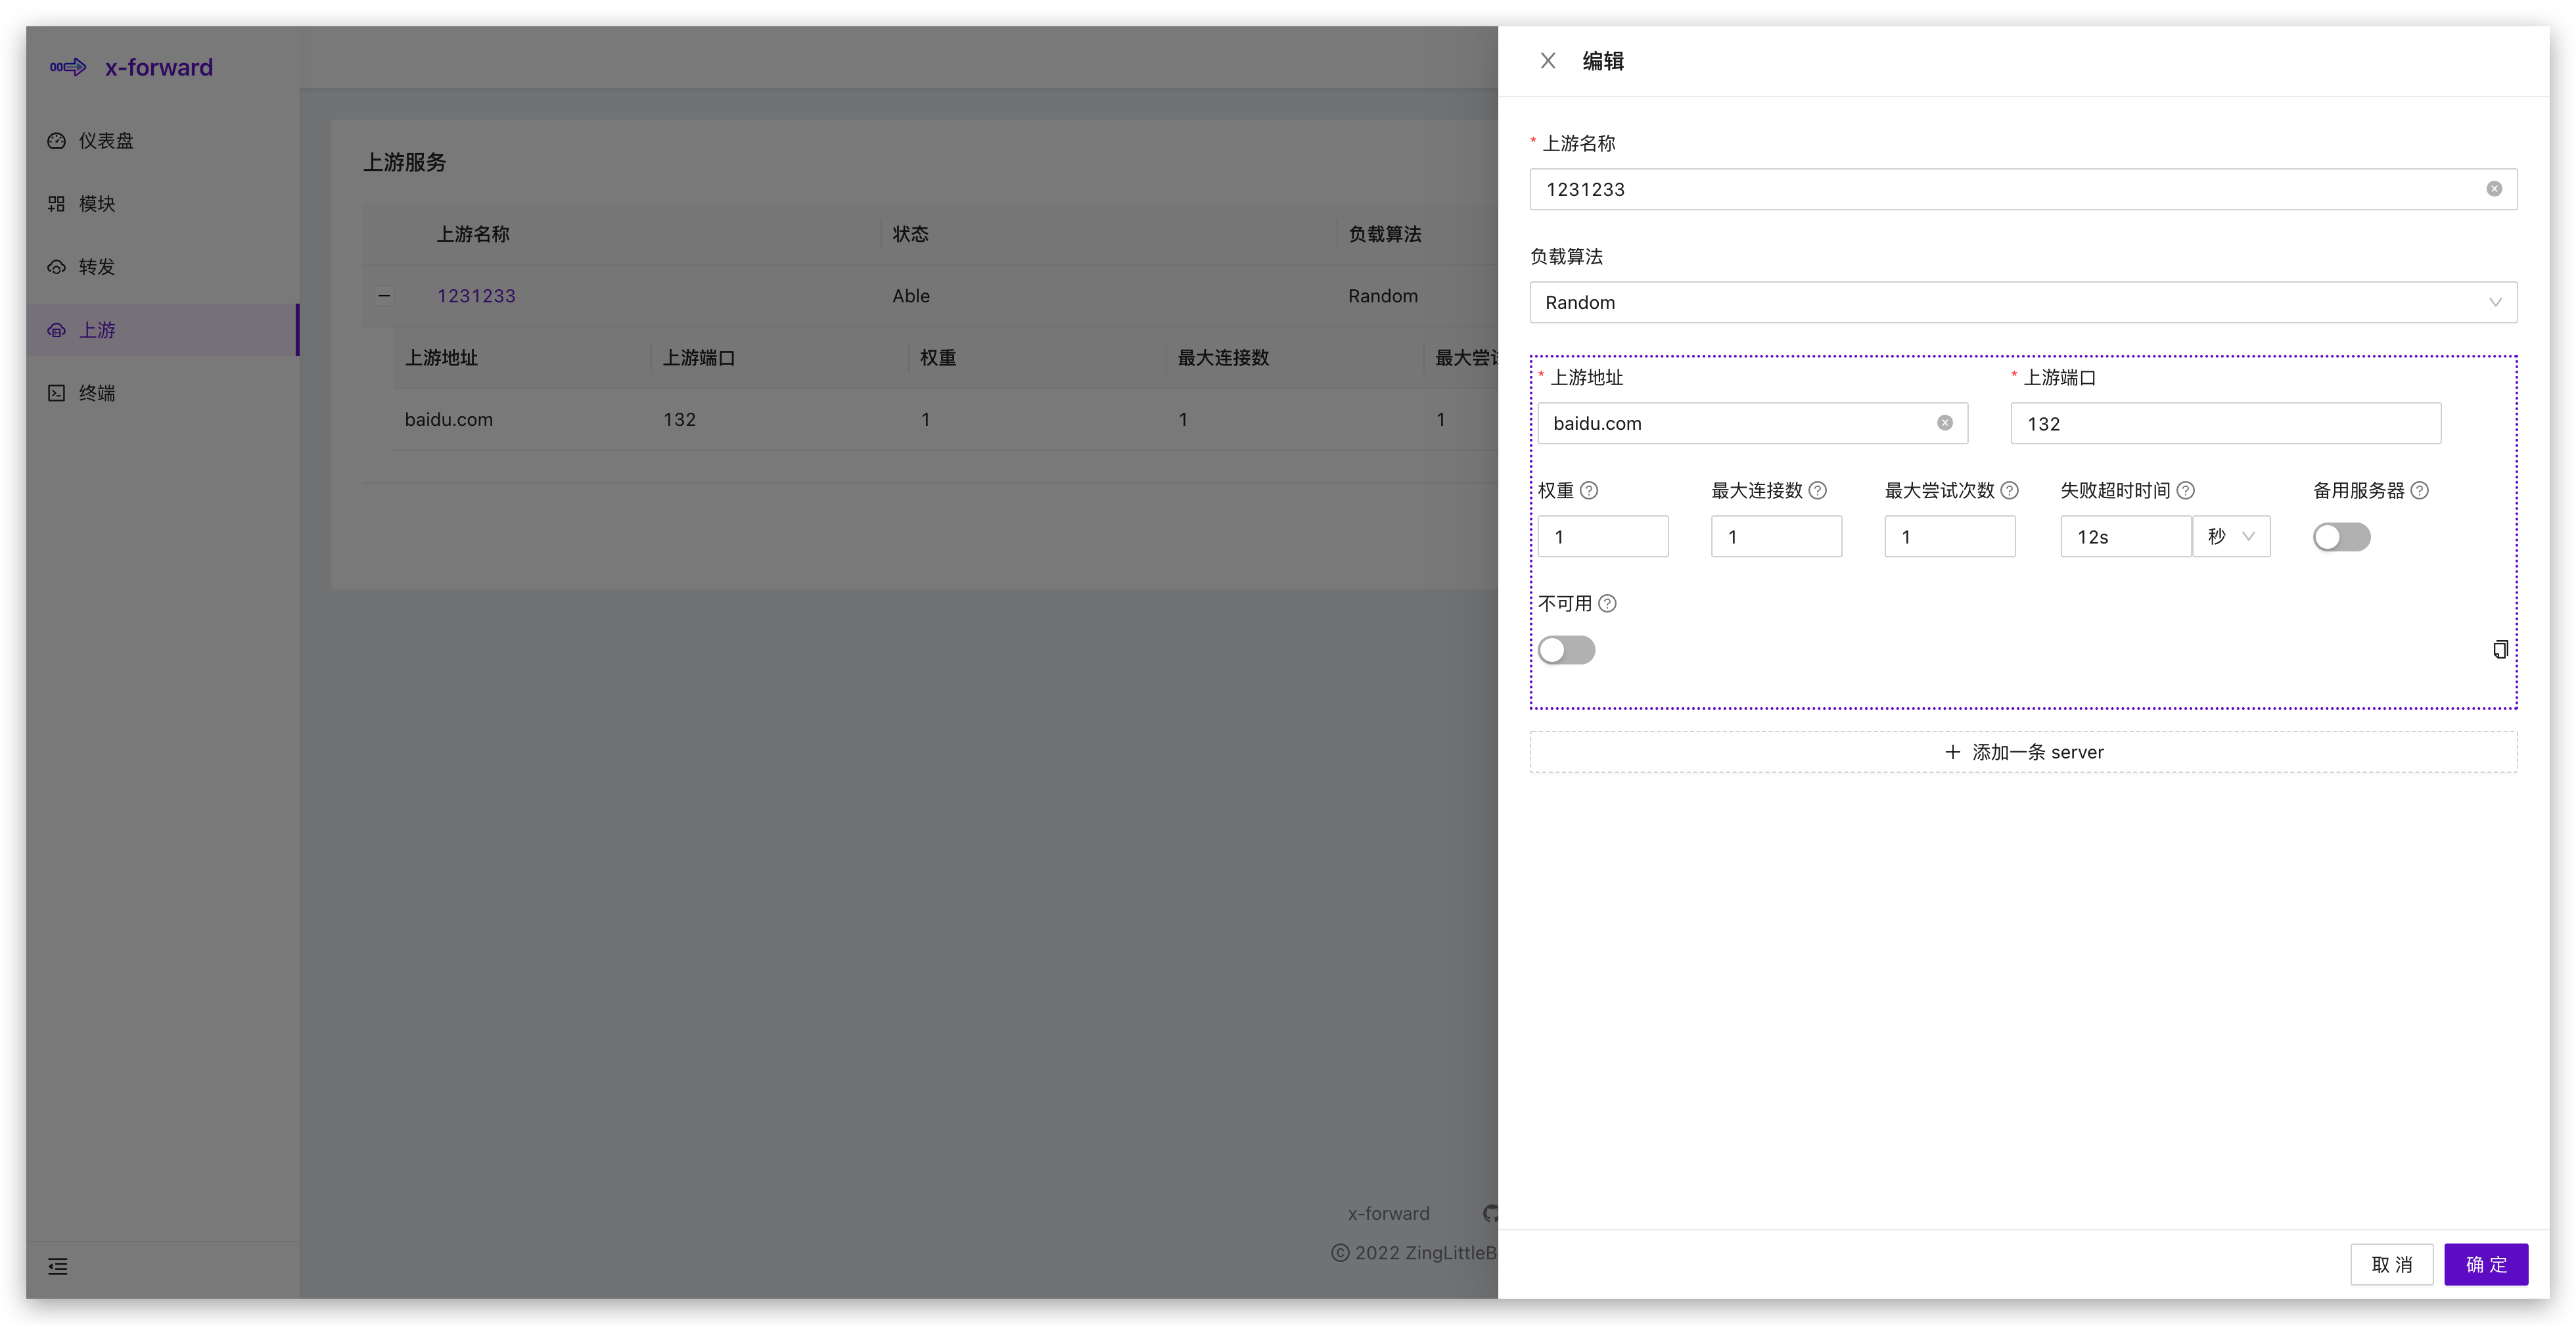Click the 权重 input field
Viewport: 2576px width, 1325px height.
coord(1603,537)
